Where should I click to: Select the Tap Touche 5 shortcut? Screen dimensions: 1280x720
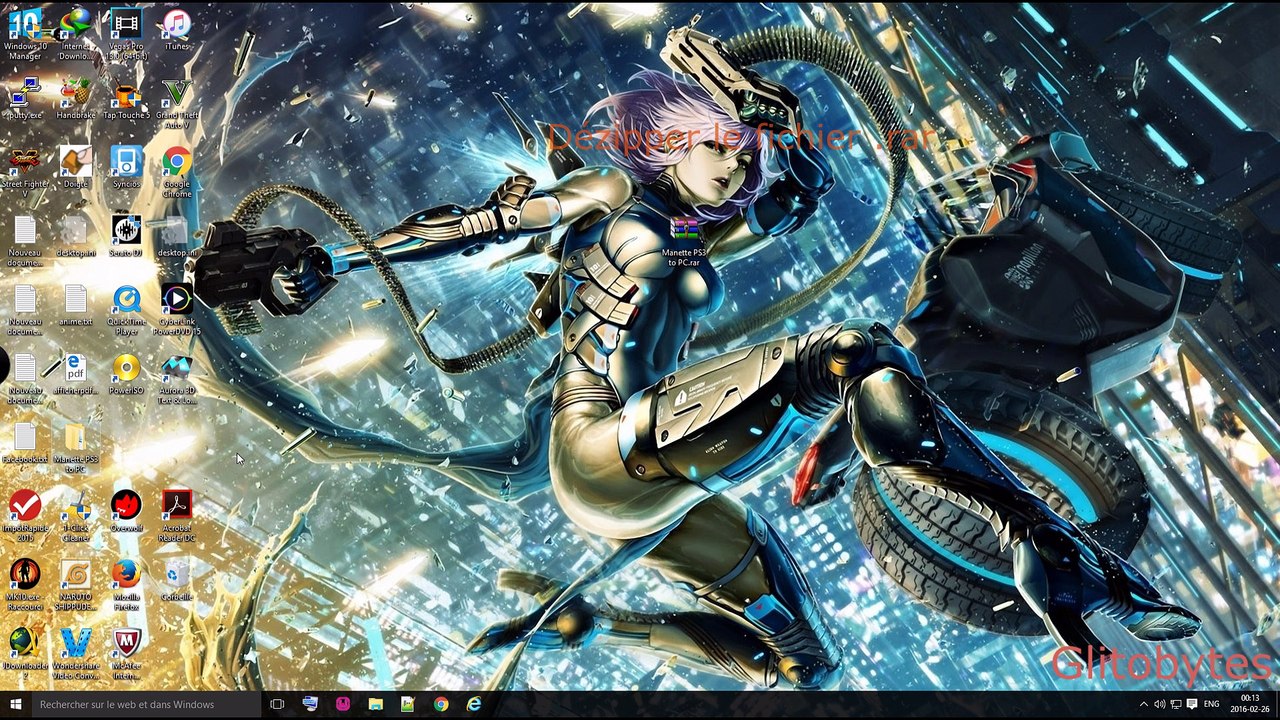[126, 99]
